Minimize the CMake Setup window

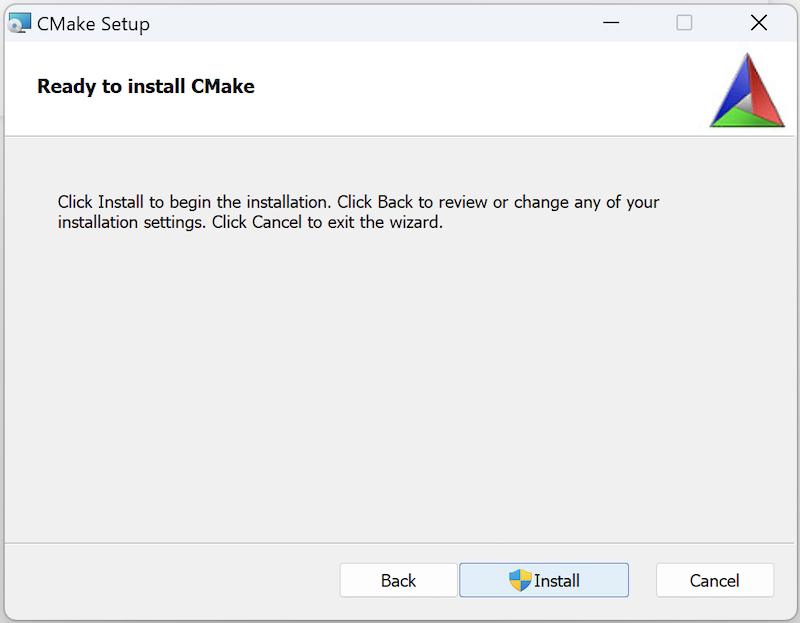click(x=609, y=23)
